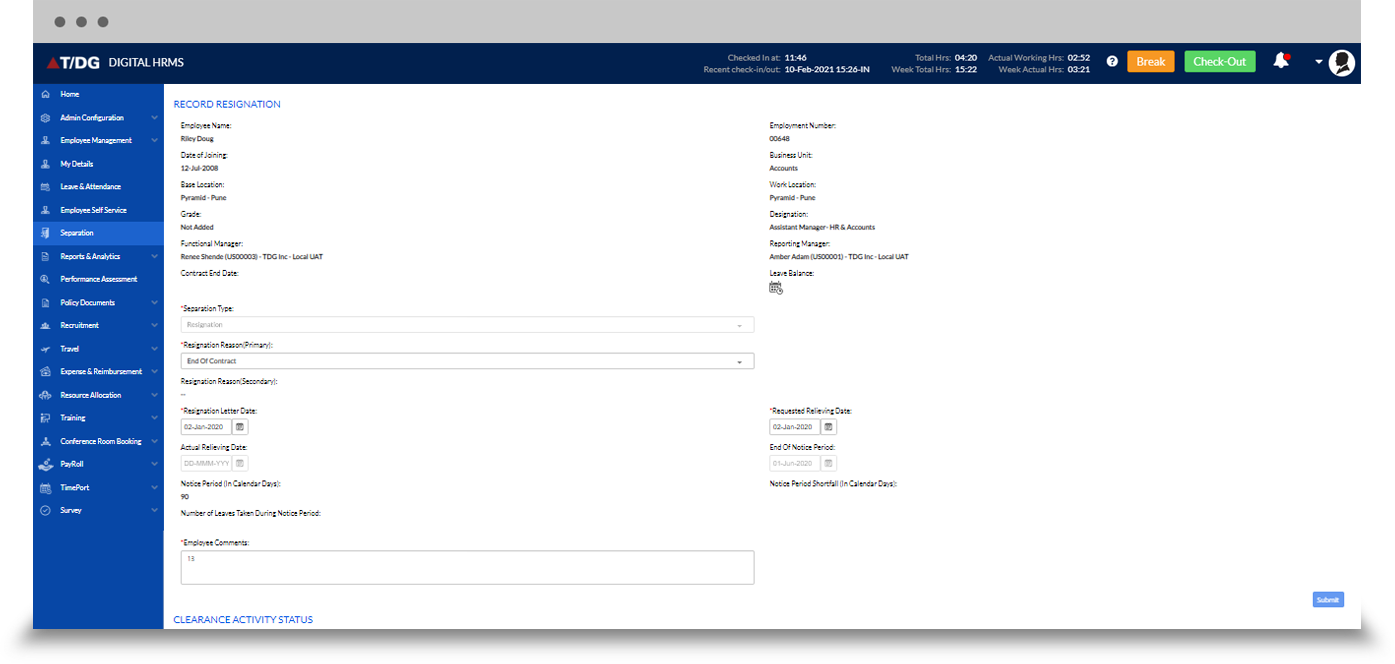Click notice period value 90

pos(185,497)
